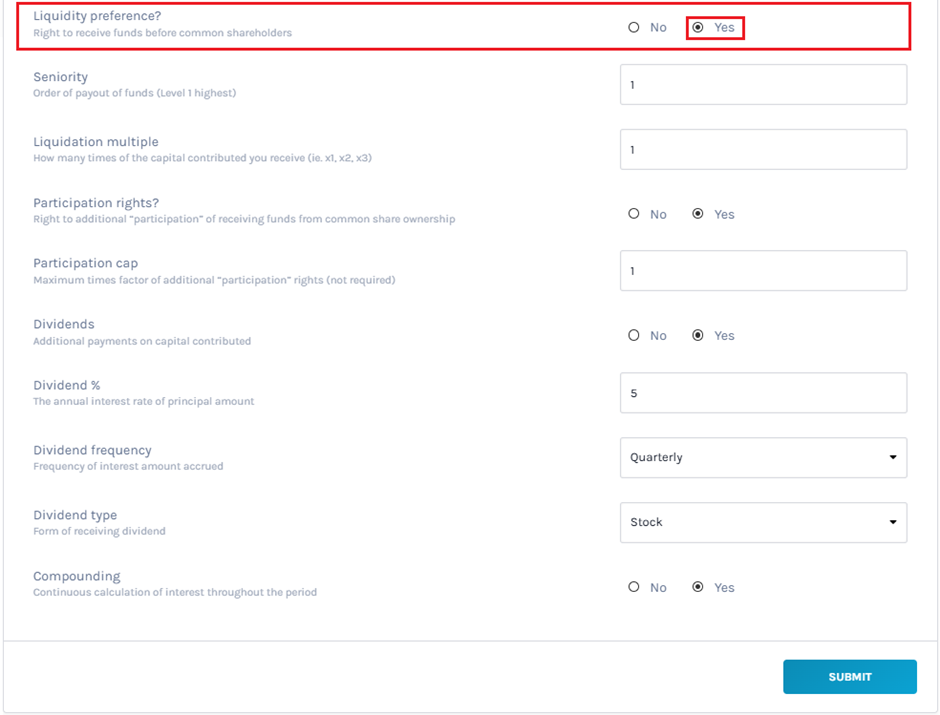Select Yes for Dividends
Viewport: 940px width, 715px height.
coord(698,335)
